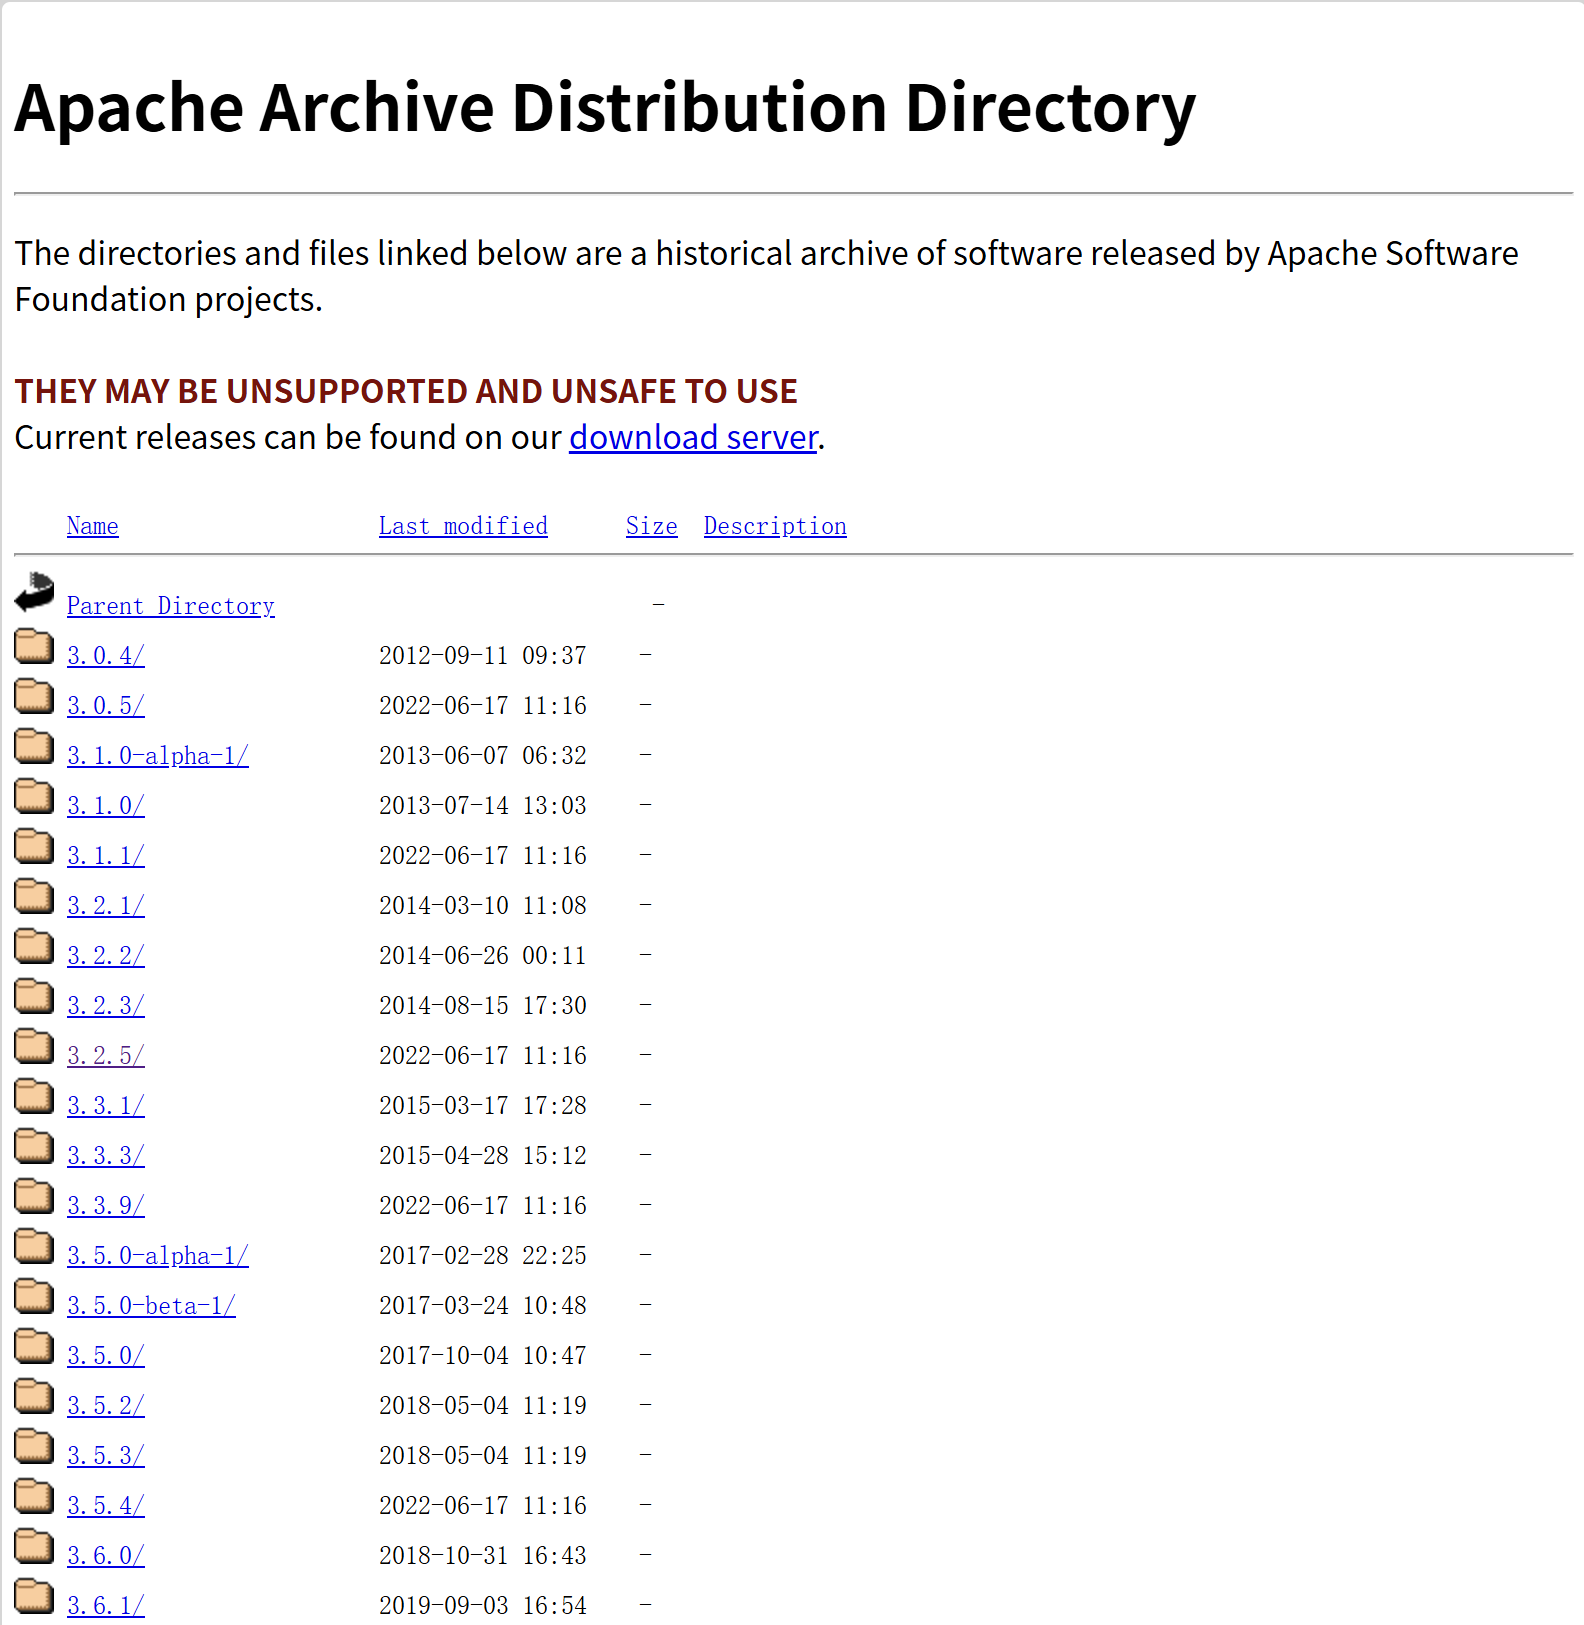Click the date 2012-09-11 09:37
This screenshot has height=1625, width=1584.
coord(483,656)
